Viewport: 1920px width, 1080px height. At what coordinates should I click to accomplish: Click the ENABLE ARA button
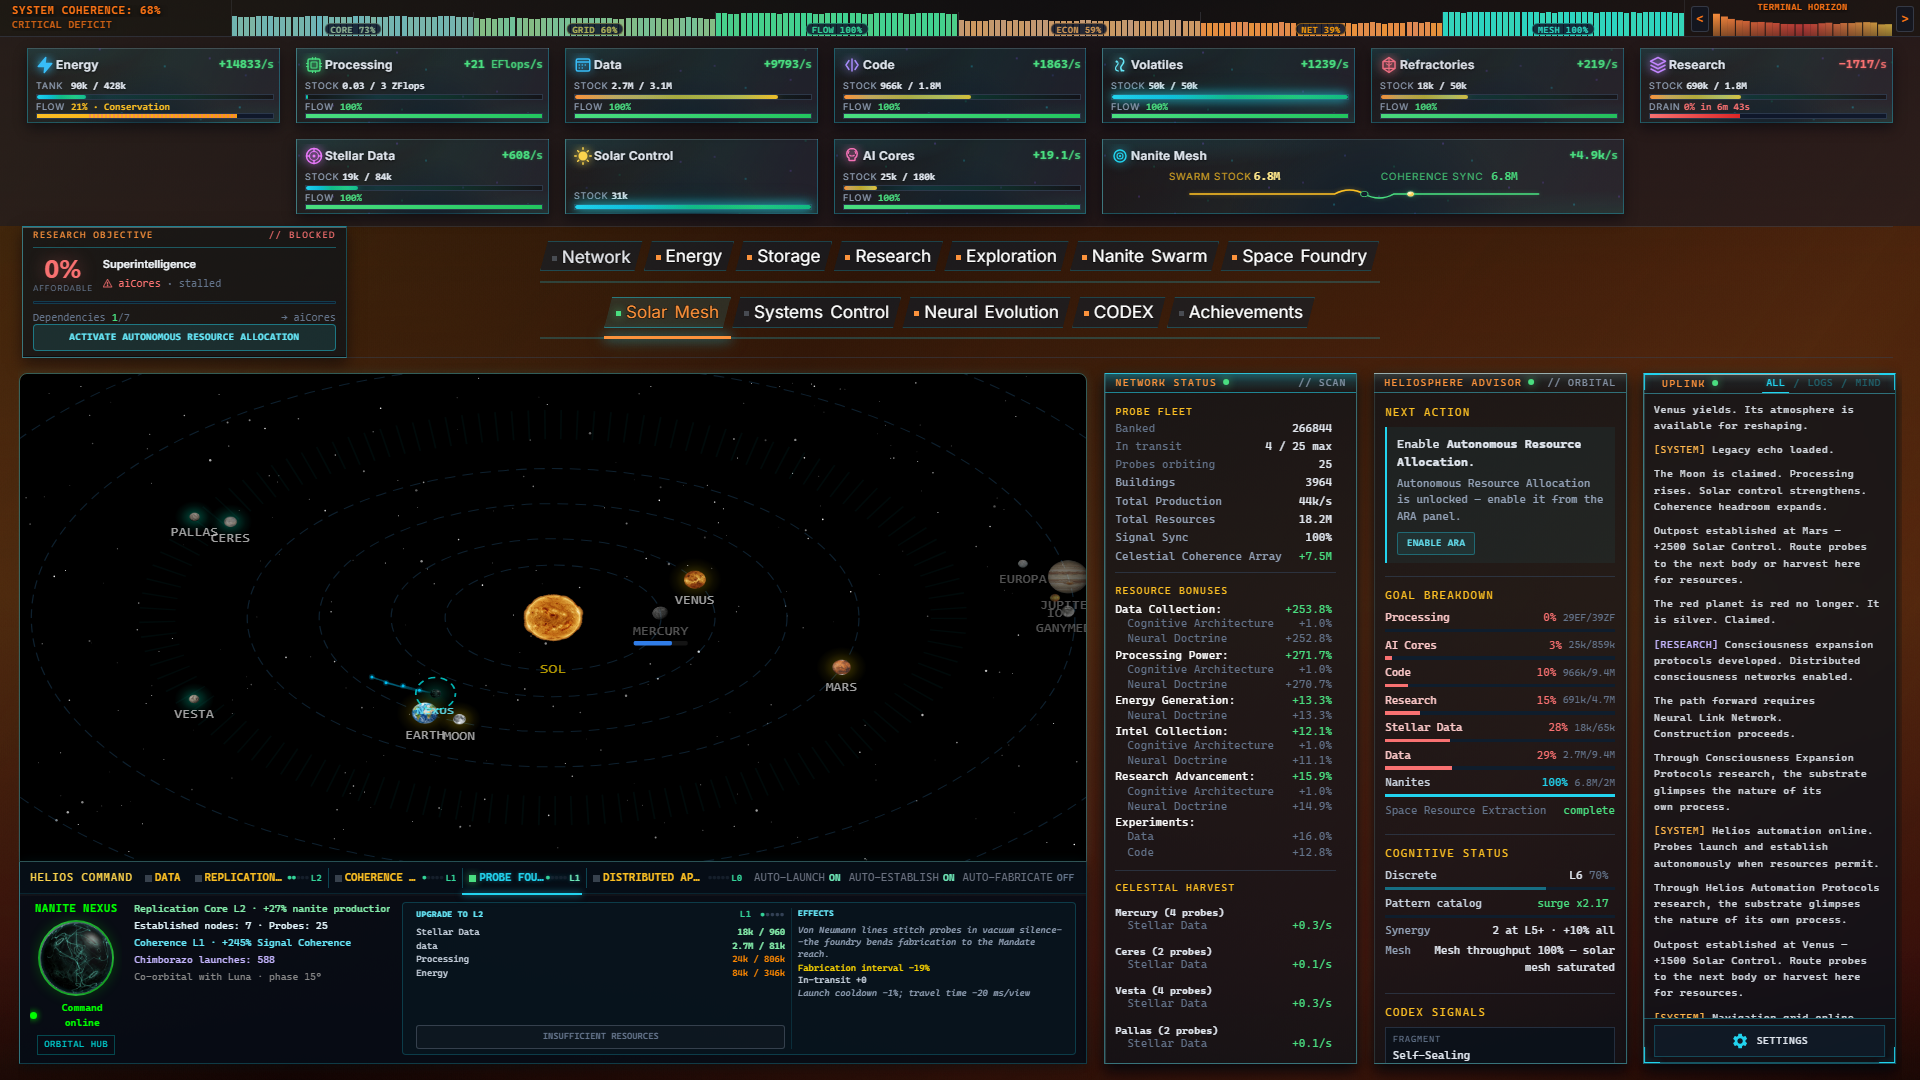(1435, 543)
